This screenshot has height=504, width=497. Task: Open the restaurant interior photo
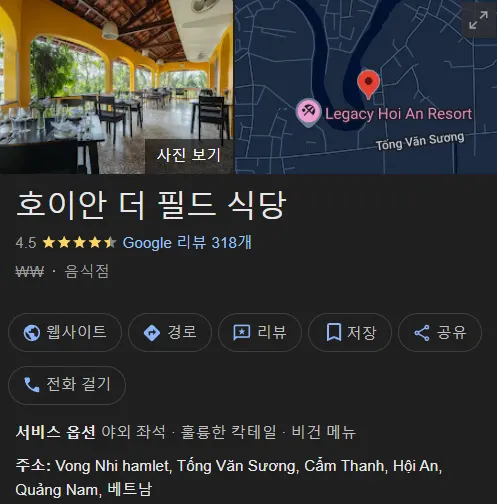pyautogui.click(x=116, y=87)
